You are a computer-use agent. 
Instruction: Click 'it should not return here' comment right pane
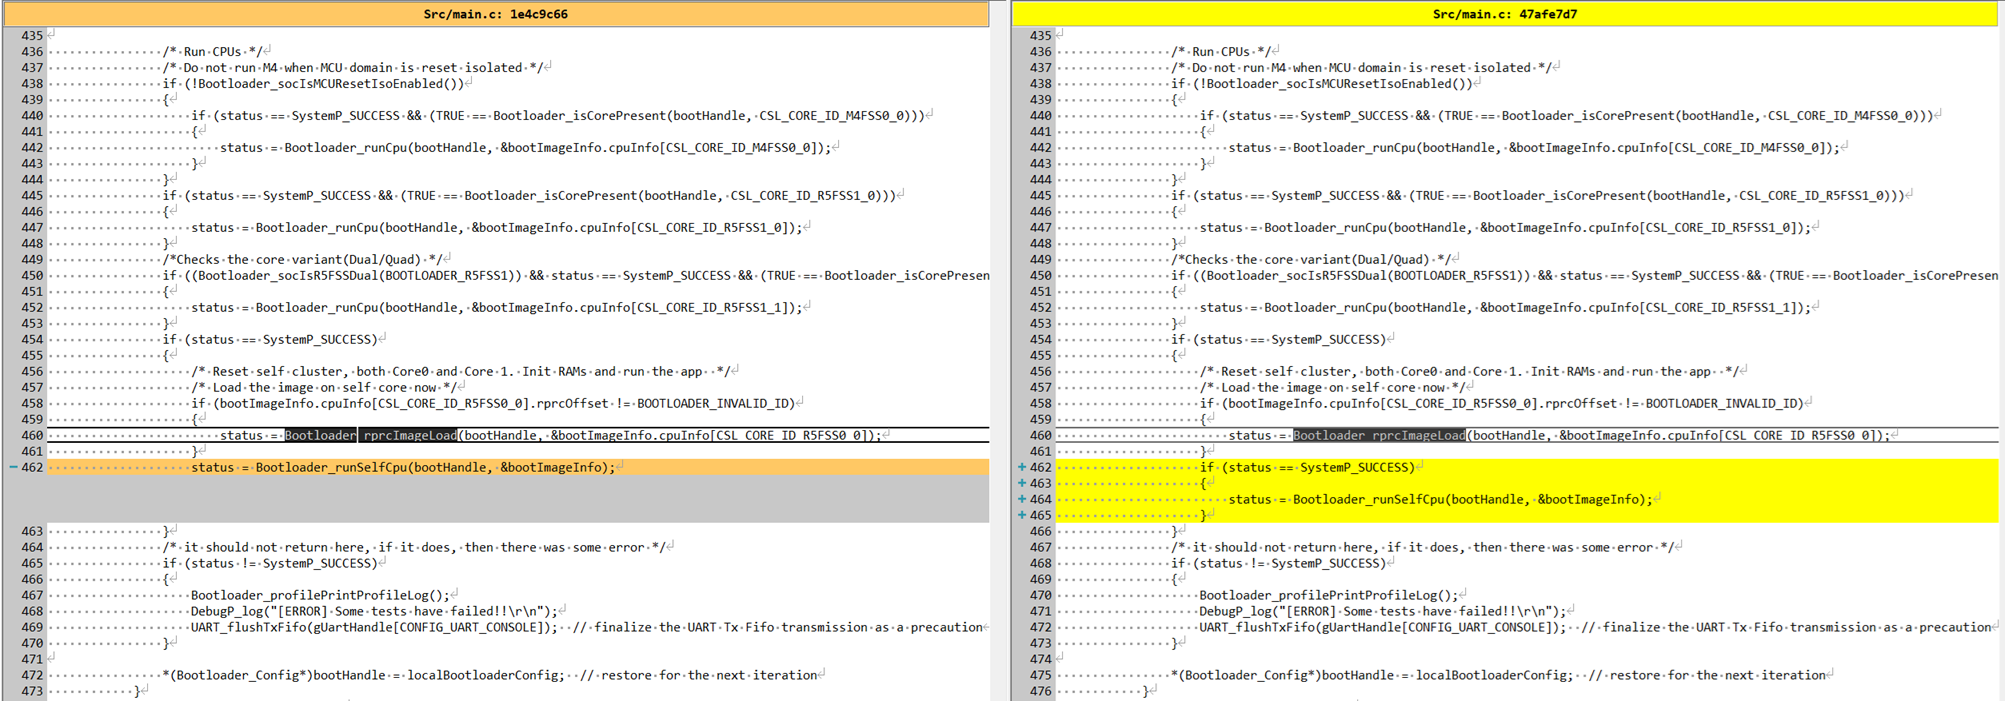(x=1423, y=547)
